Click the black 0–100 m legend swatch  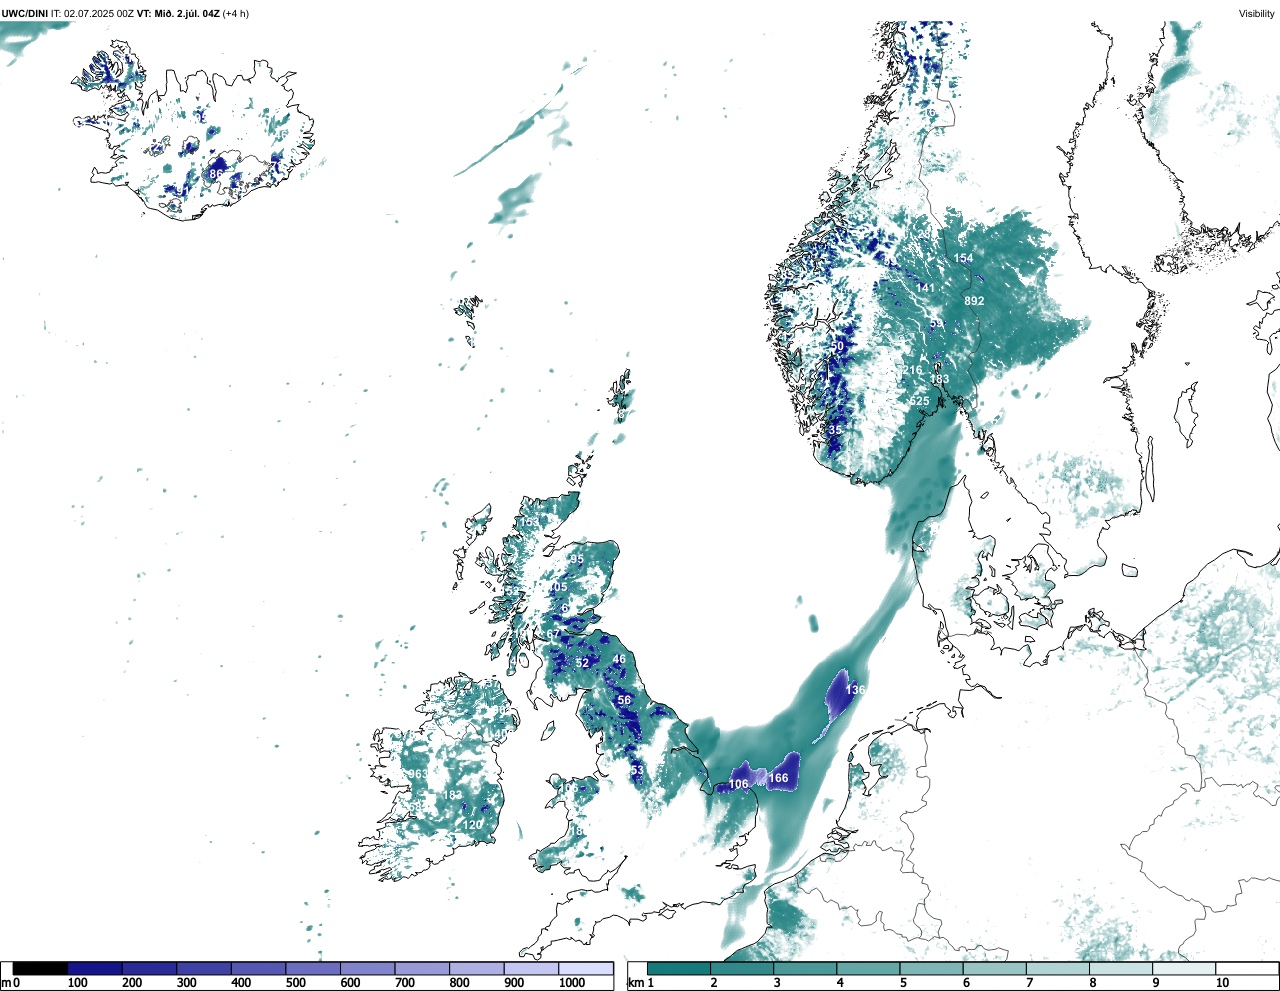click(40, 968)
